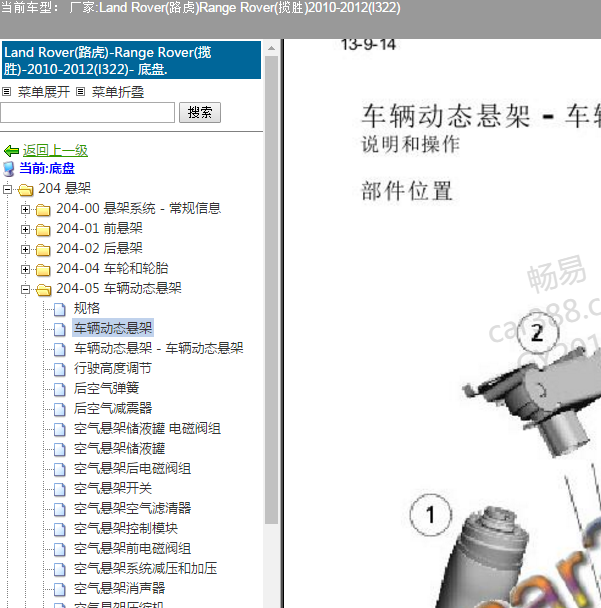This screenshot has width=601, height=608.
Task: Open the 空气悬架空气滤清器 document
Action: coord(132,508)
